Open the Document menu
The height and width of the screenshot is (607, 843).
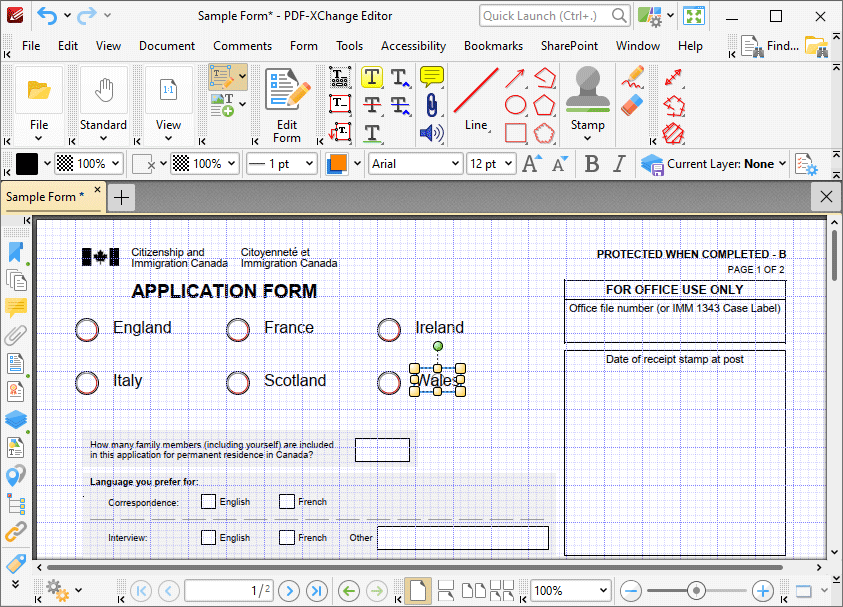click(167, 46)
